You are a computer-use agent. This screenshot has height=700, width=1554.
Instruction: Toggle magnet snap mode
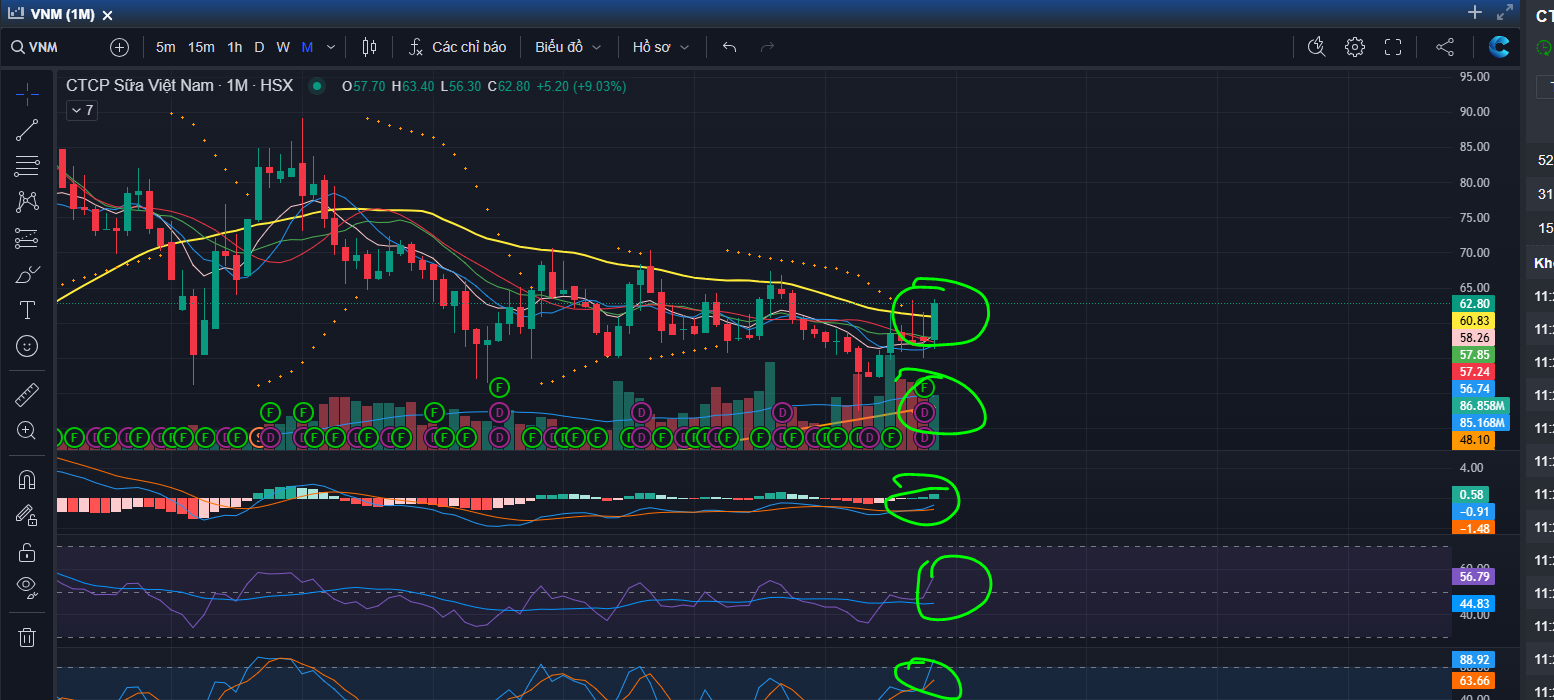(27, 480)
